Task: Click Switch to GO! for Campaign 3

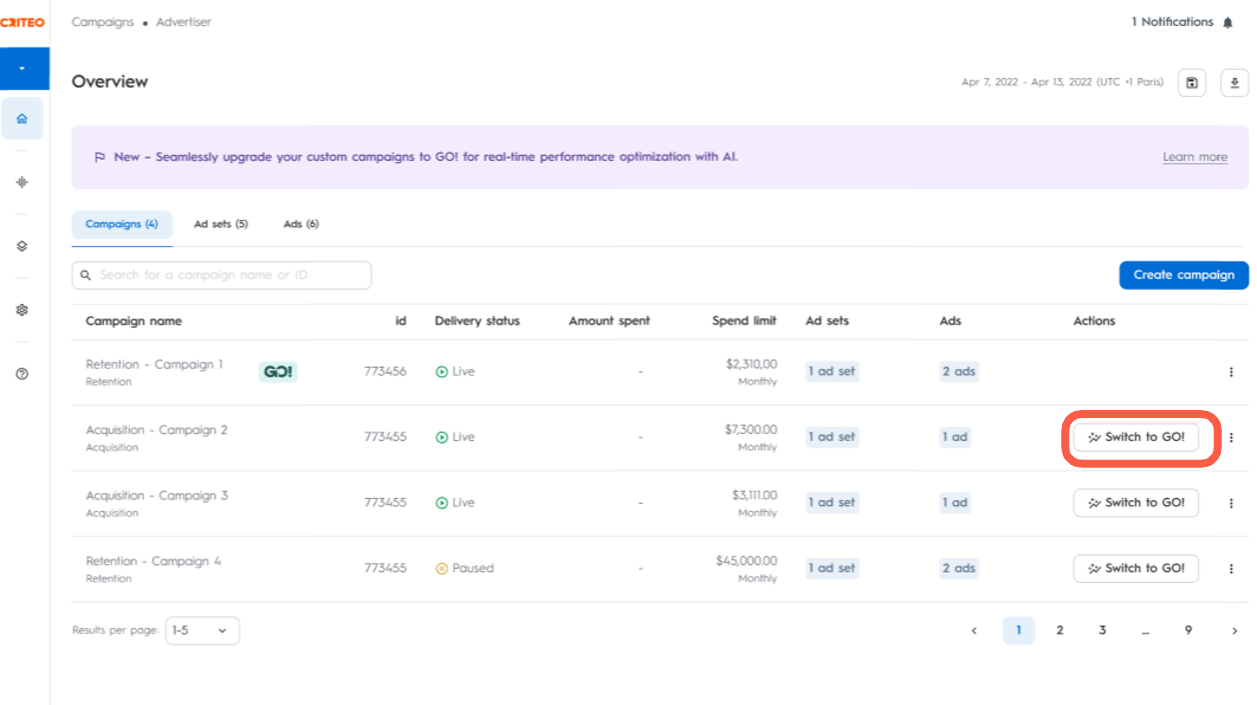Action: click(1136, 503)
